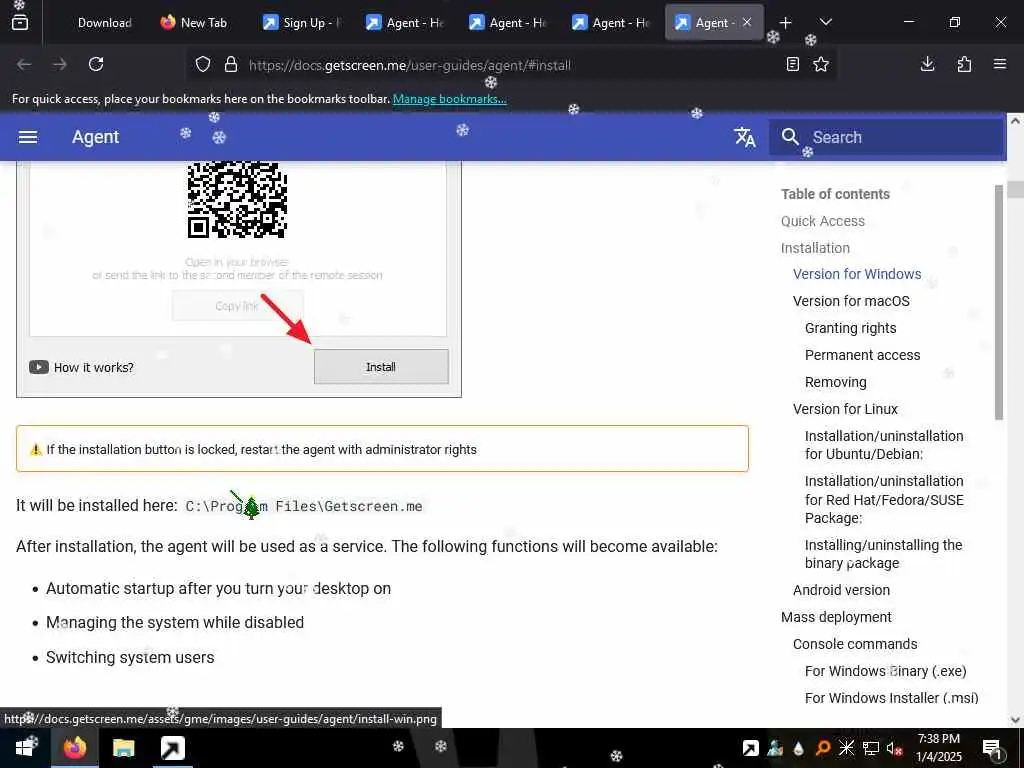Image resolution: width=1024 pixels, height=768 pixels.
Task: Click the Manage bookmarks link
Action: tap(449, 99)
